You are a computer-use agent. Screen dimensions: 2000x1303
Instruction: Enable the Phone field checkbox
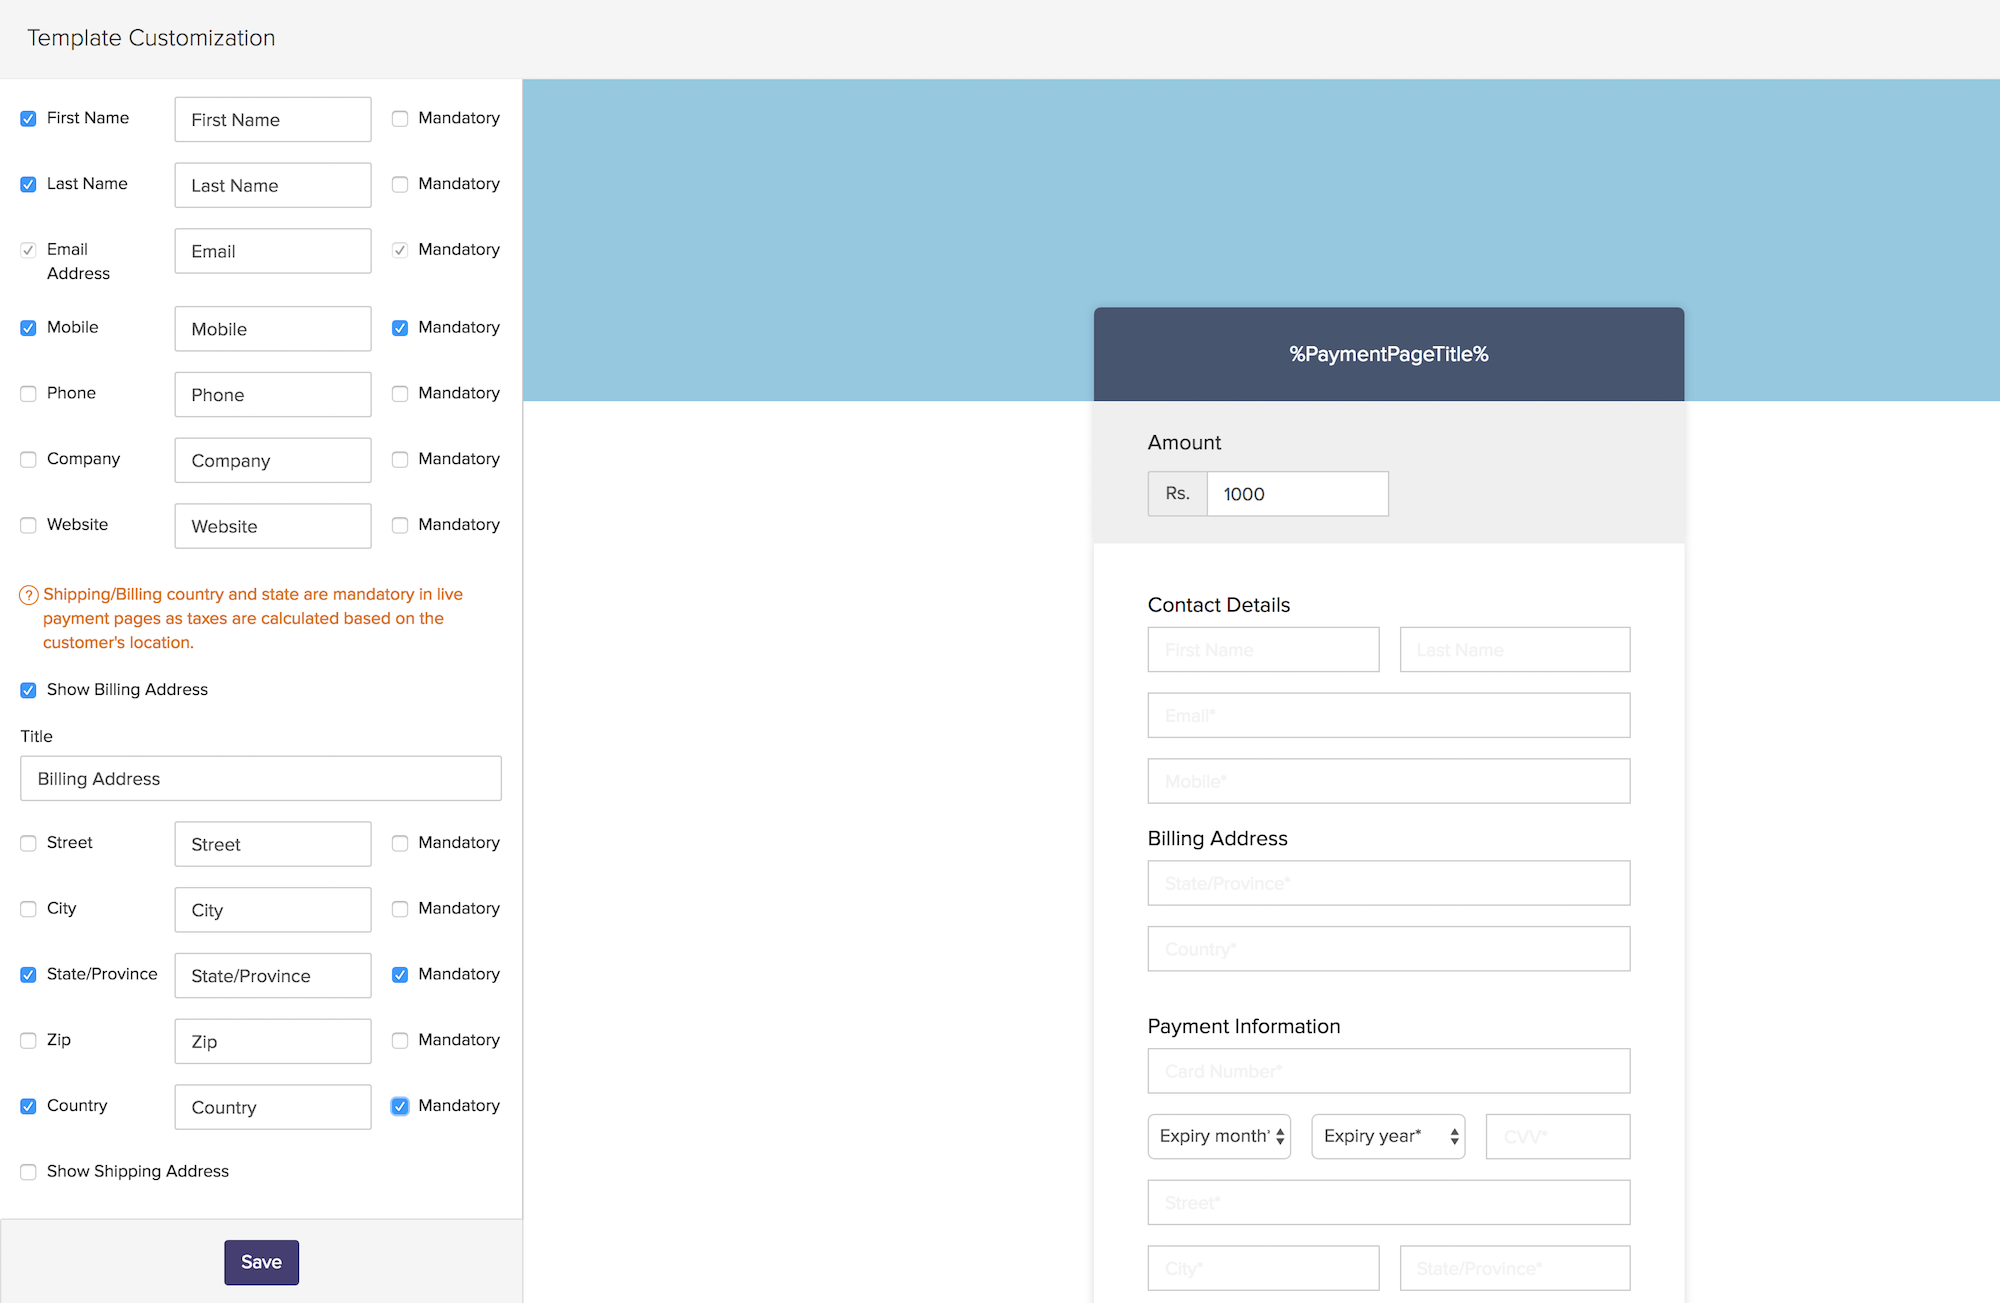click(x=28, y=394)
